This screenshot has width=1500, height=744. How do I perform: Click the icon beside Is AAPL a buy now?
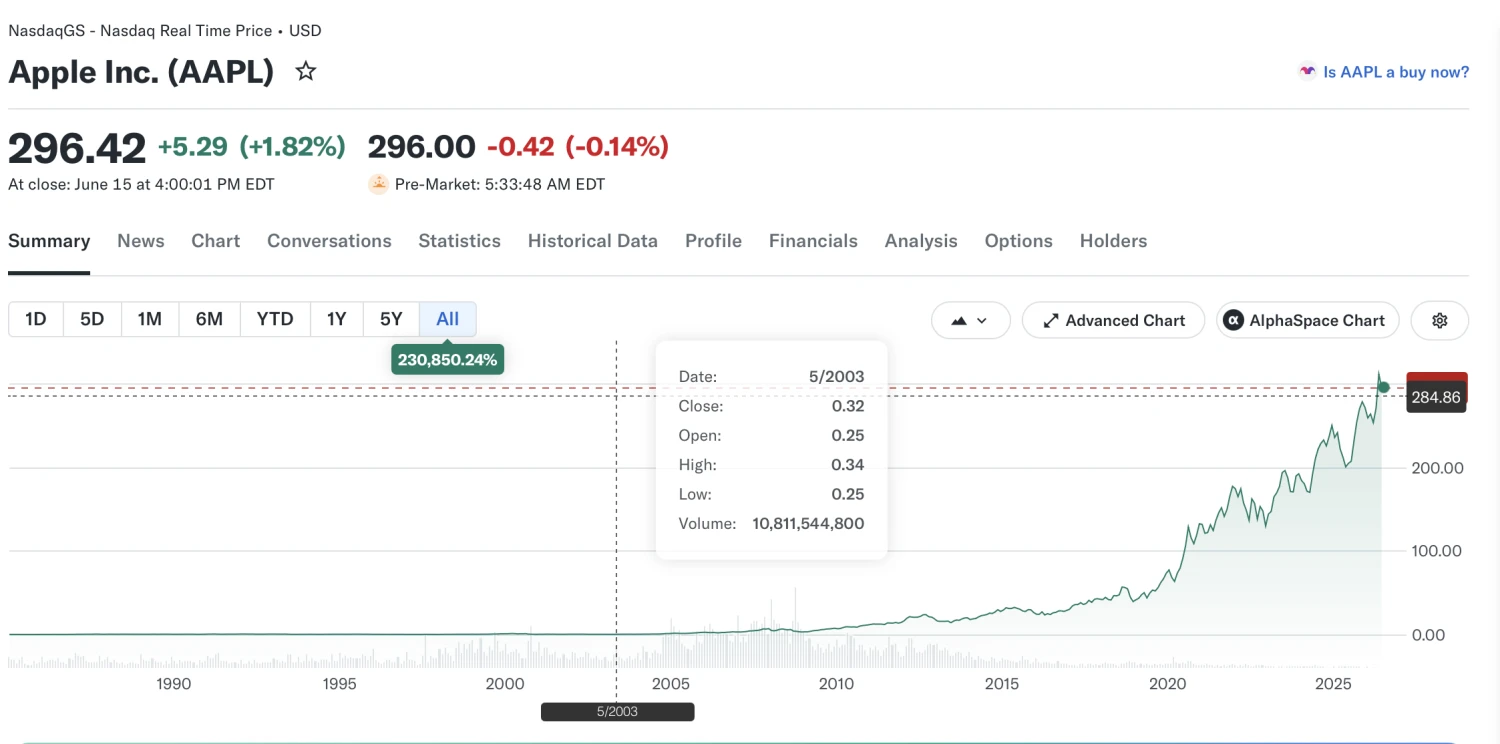(x=1307, y=72)
